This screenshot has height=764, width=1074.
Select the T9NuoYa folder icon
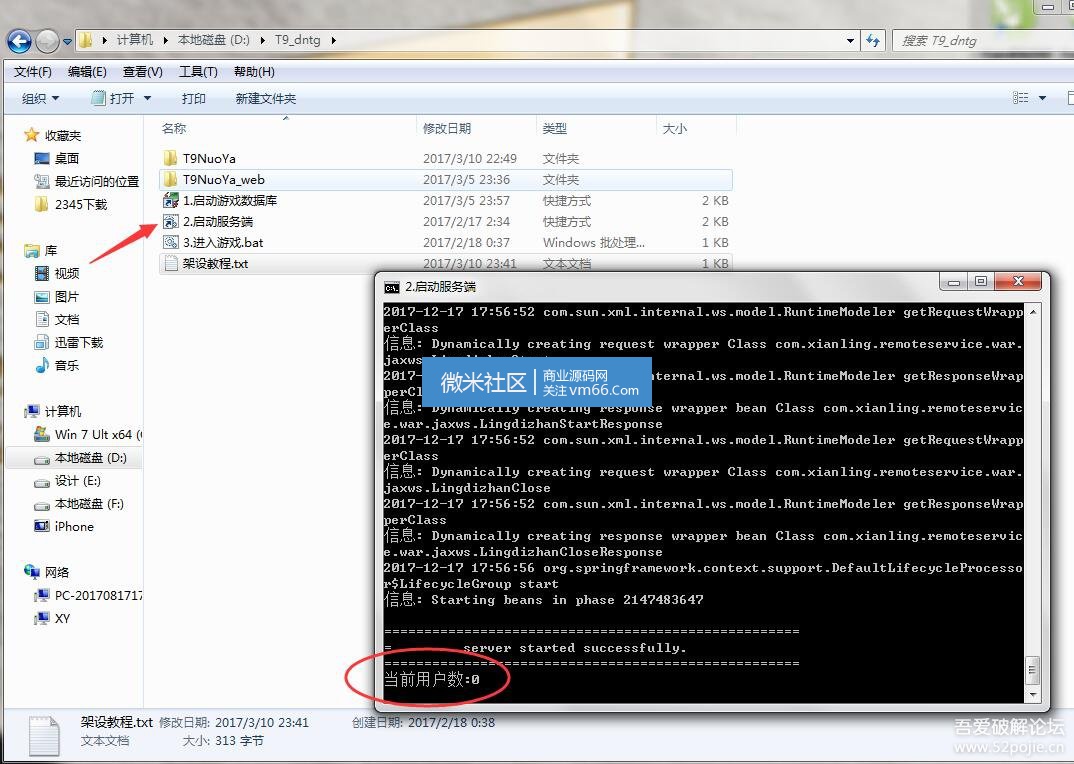(x=170, y=158)
